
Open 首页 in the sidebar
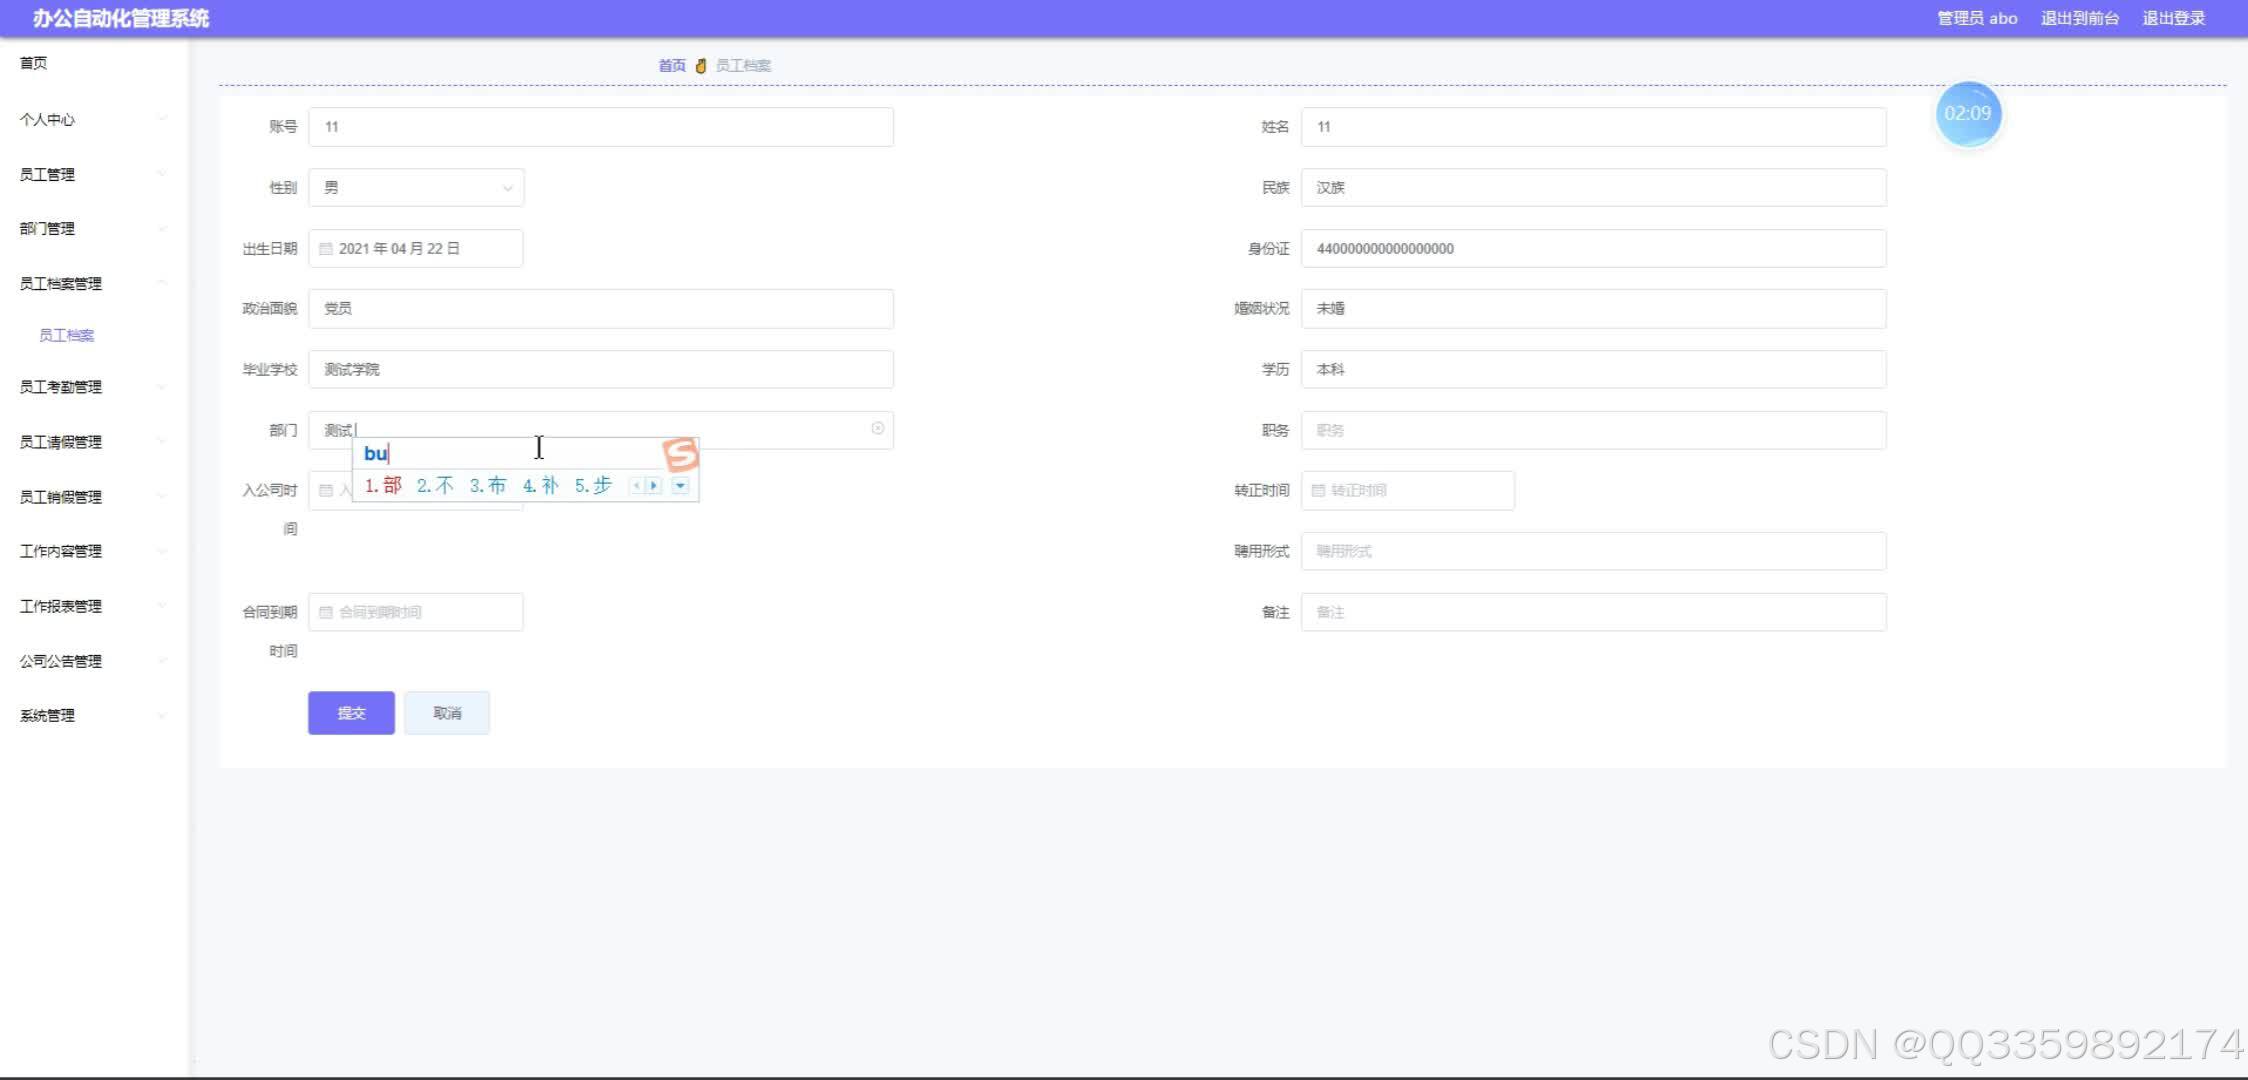coord(34,63)
